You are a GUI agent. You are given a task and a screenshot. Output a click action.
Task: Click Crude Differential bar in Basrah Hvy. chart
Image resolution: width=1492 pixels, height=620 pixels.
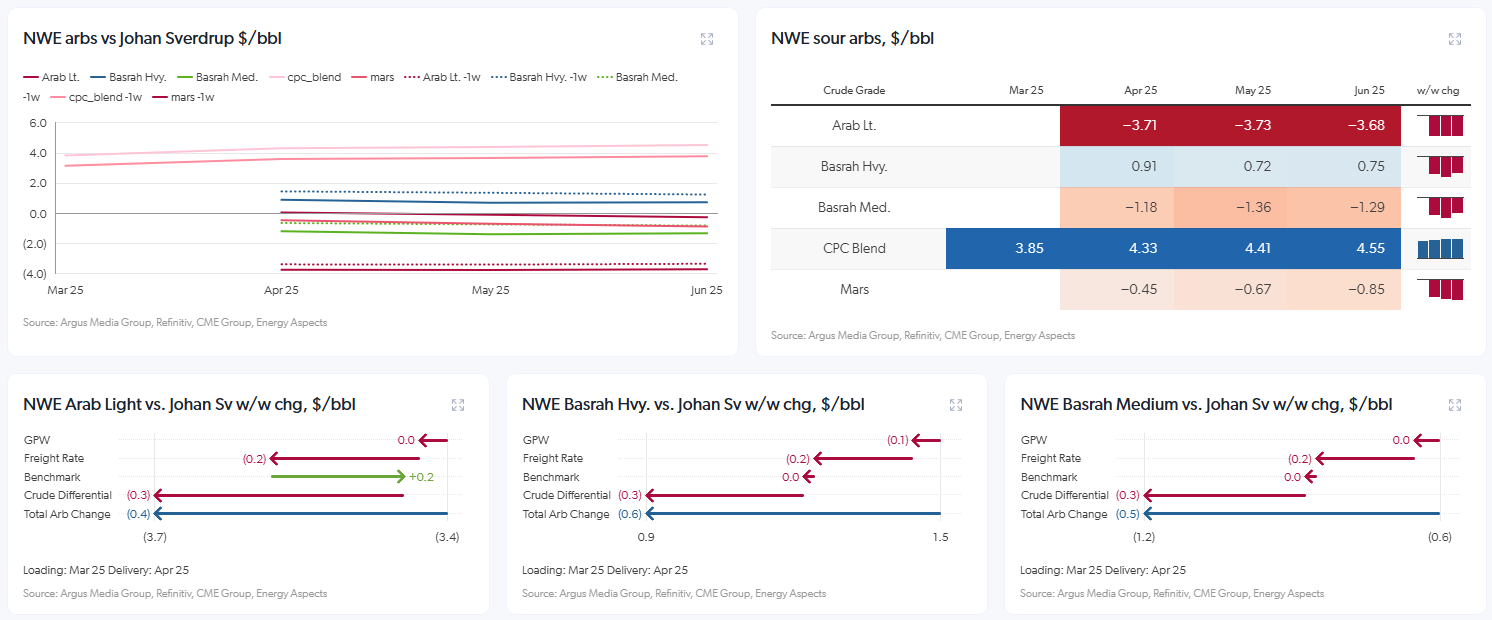(725, 495)
